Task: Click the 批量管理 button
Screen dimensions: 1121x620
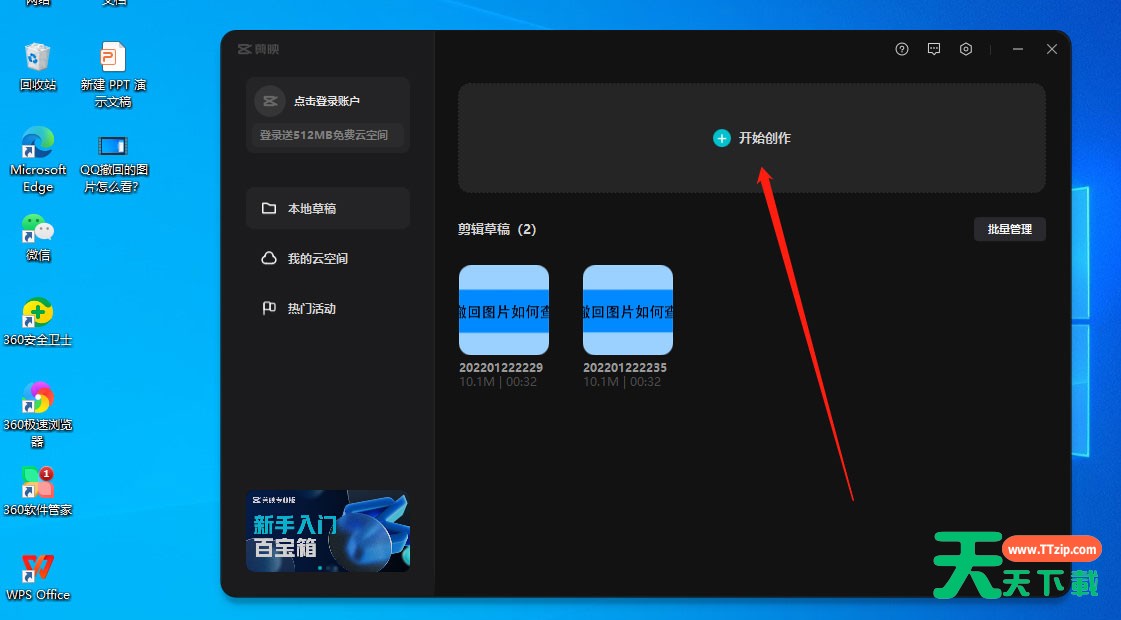Action: point(1009,229)
